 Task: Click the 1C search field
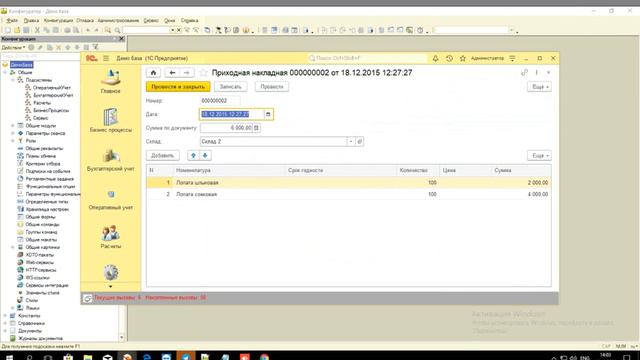tap(367, 58)
